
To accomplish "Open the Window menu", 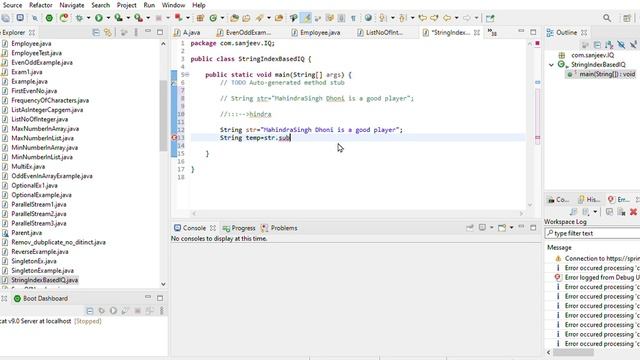I will 173,5.
